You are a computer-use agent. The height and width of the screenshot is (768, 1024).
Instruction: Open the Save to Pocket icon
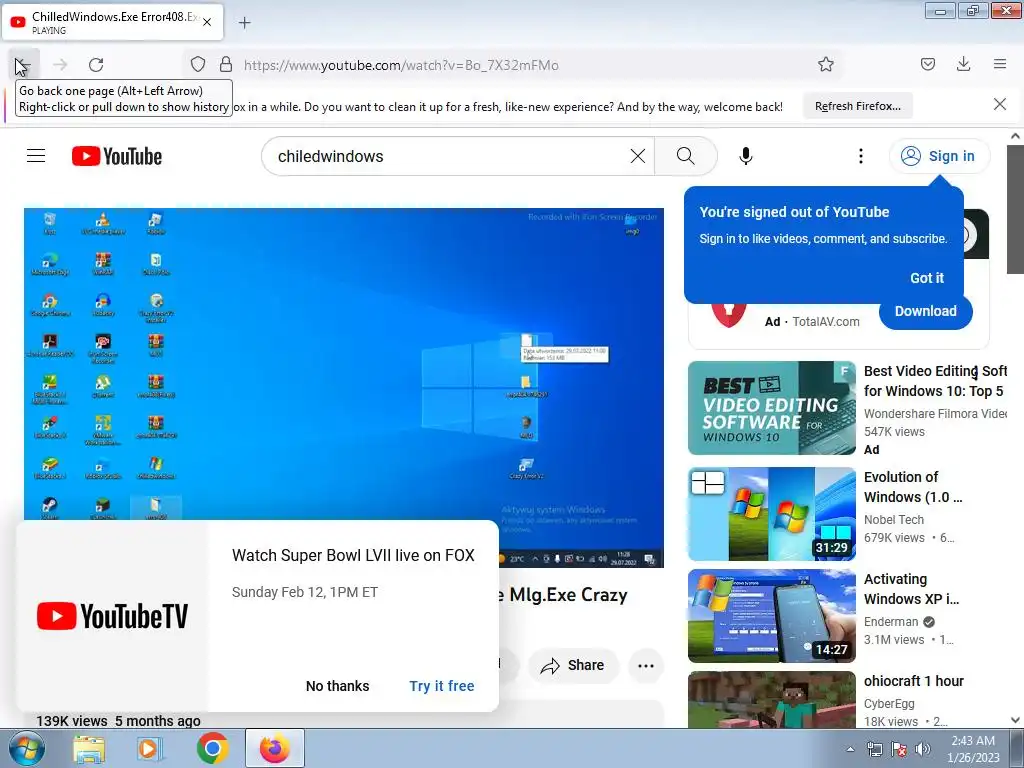point(927,64)
